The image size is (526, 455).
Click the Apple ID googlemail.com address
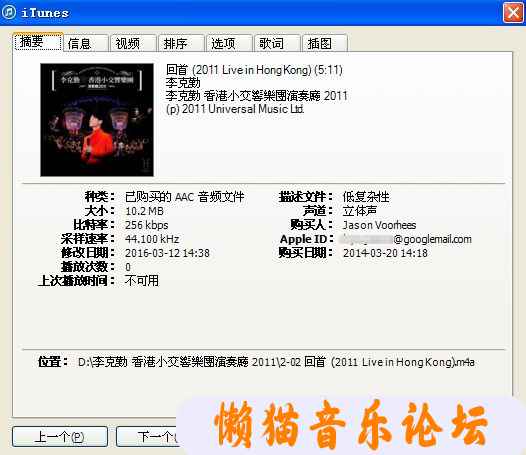(x=405, y=239)
